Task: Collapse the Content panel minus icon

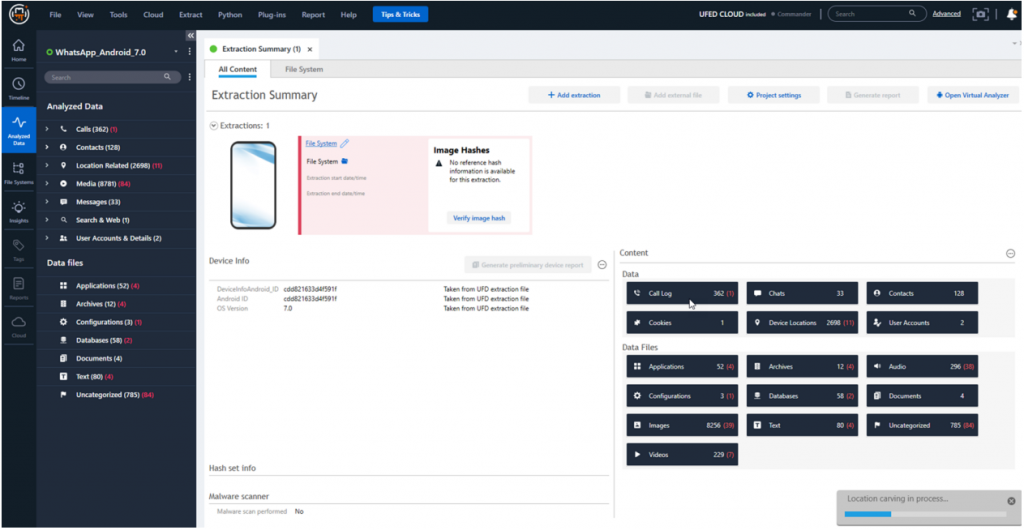Action: 1010,253
